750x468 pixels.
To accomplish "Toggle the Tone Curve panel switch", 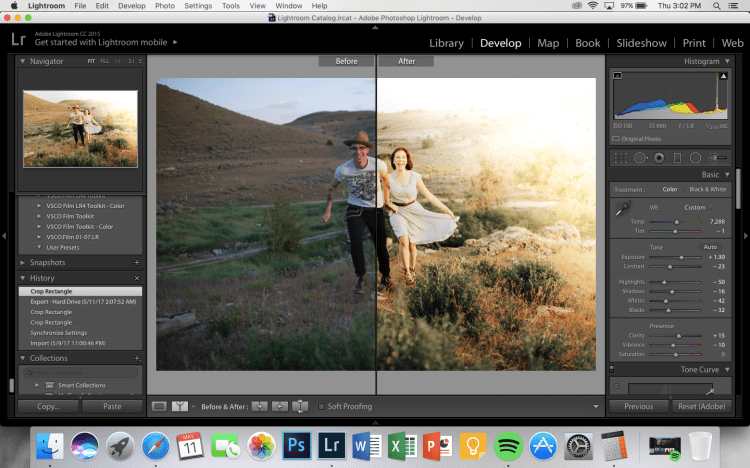I will [612, 369].
